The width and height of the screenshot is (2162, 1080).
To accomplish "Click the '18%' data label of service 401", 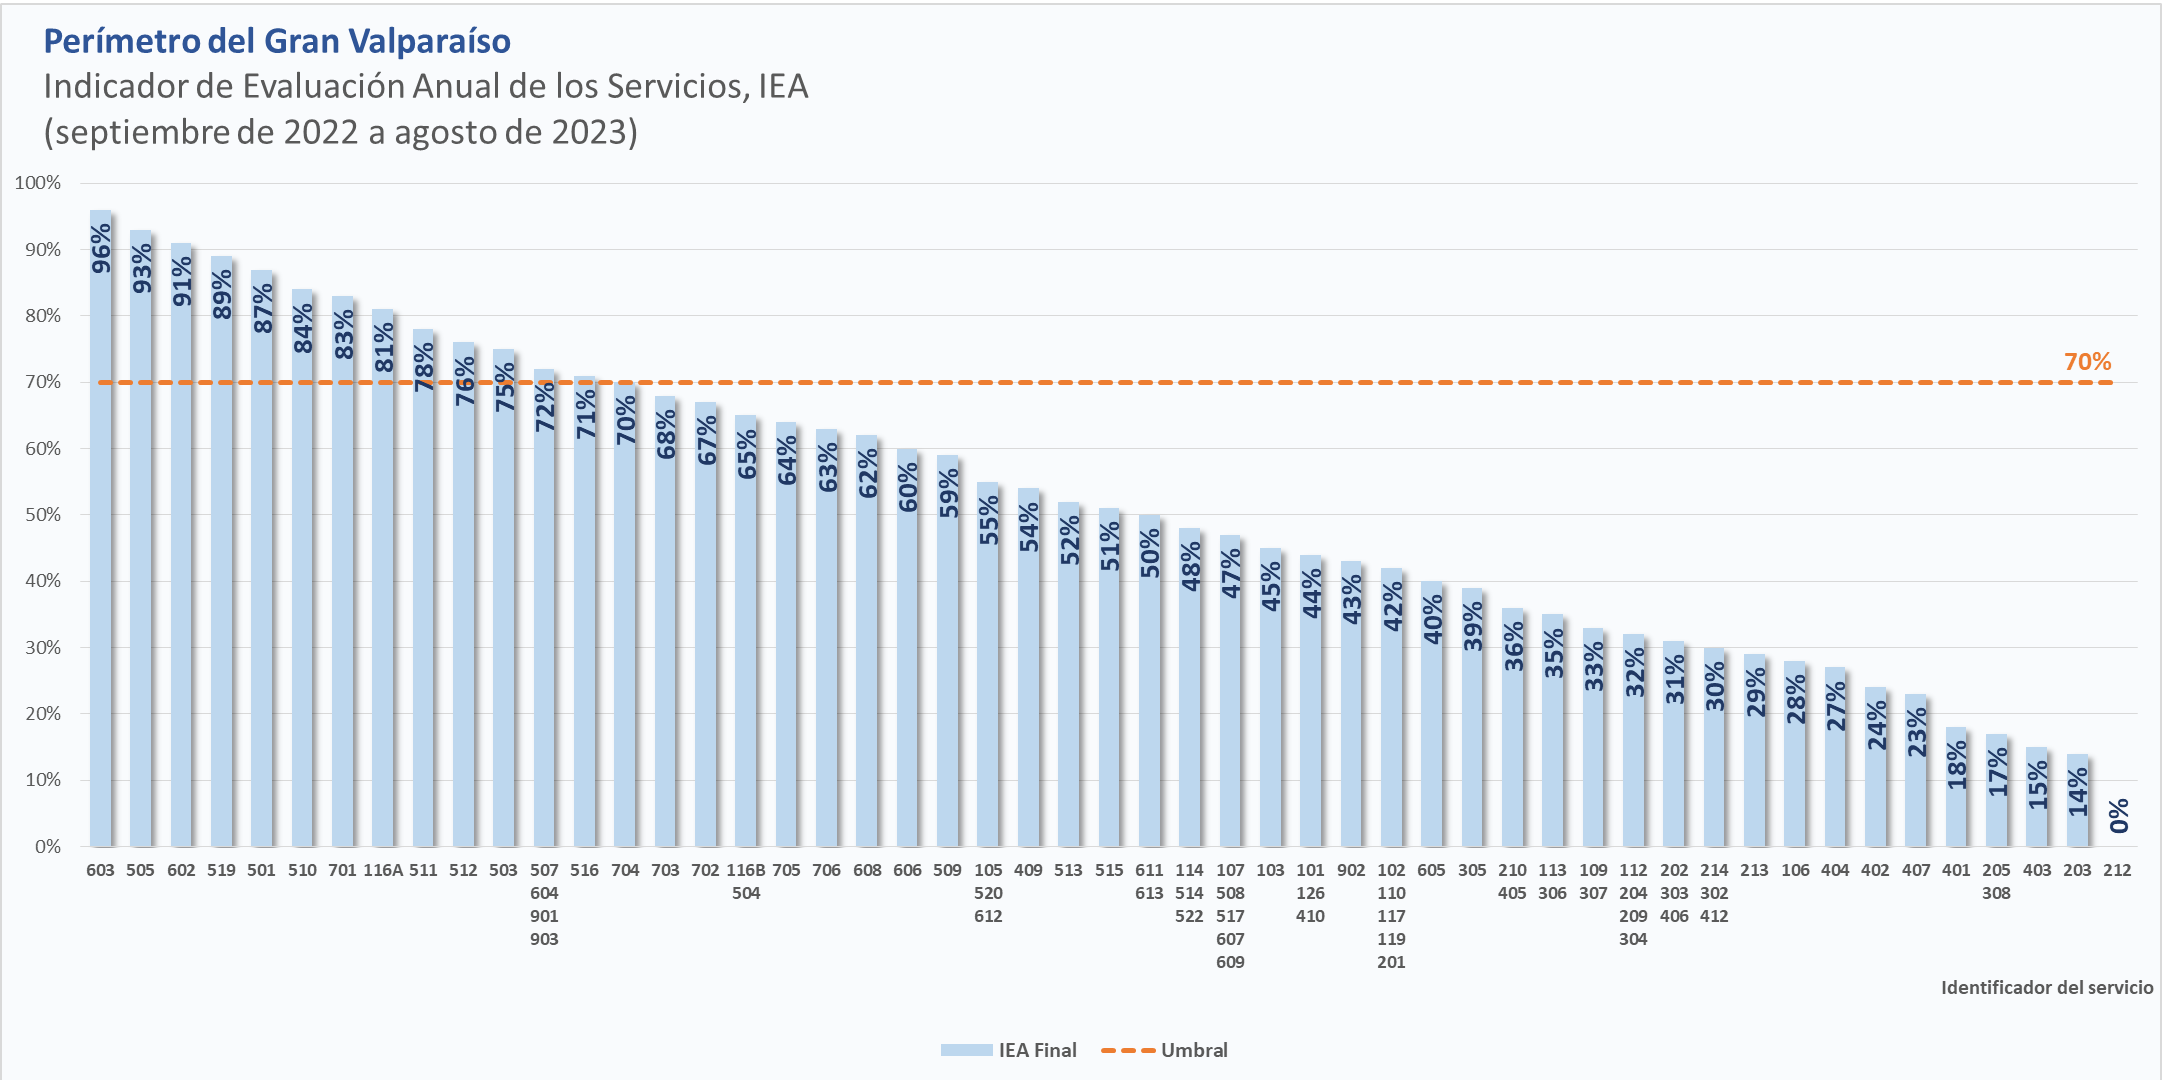I will [1957, 766].
